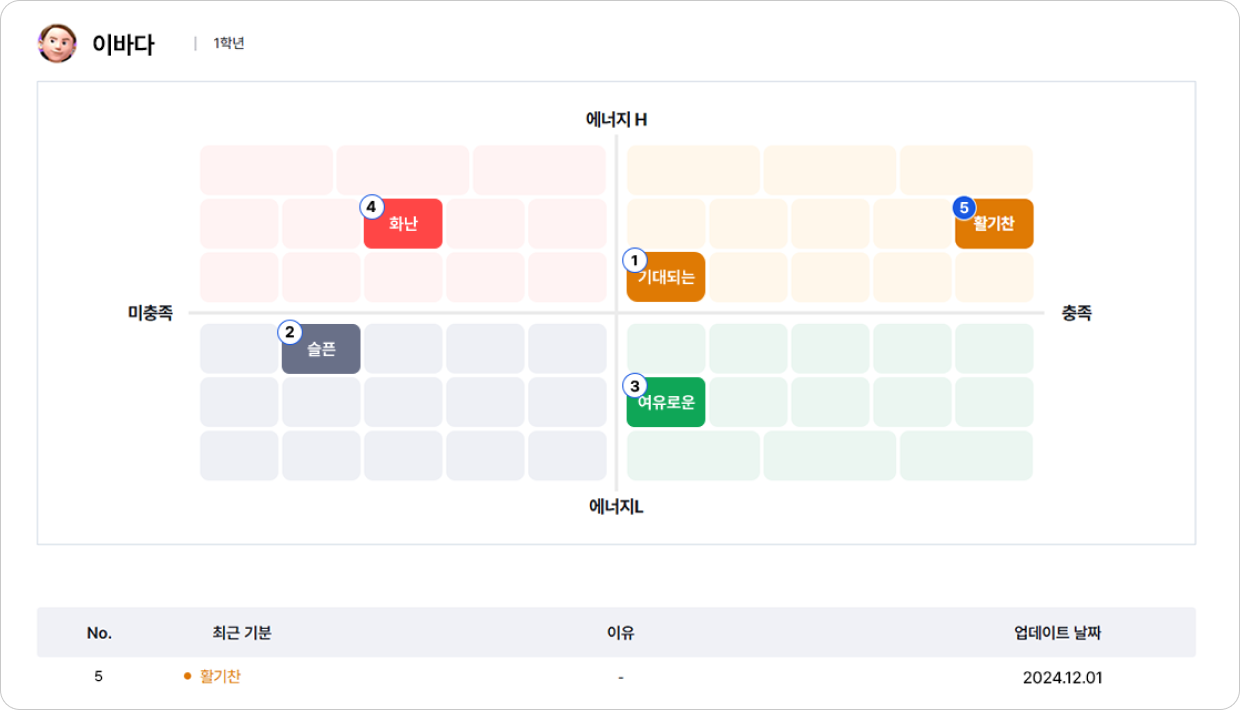The image size is (1240, 710).
Task: Click the 업데이트 날짜 column header
Action: click(1058, 633)
